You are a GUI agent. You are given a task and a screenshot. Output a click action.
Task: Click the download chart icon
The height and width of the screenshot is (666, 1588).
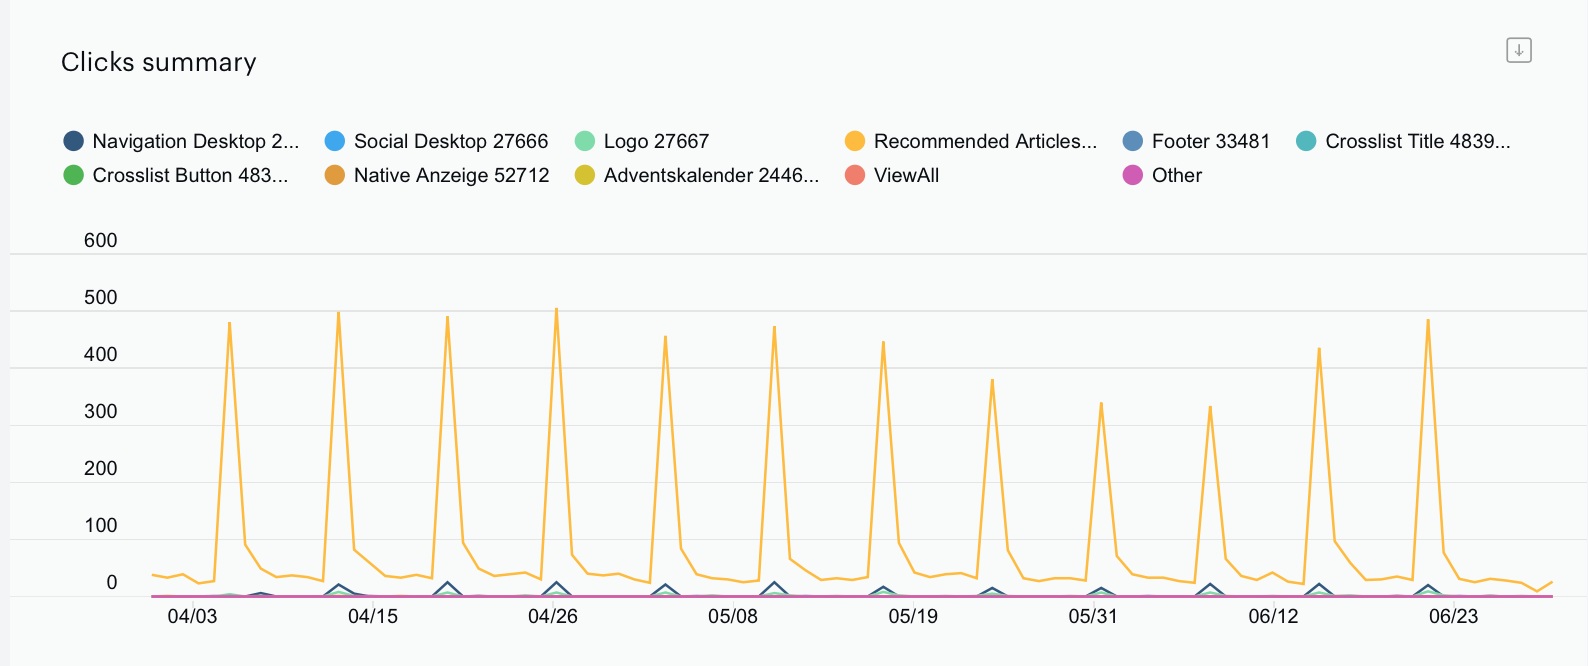pos(1519,50)
